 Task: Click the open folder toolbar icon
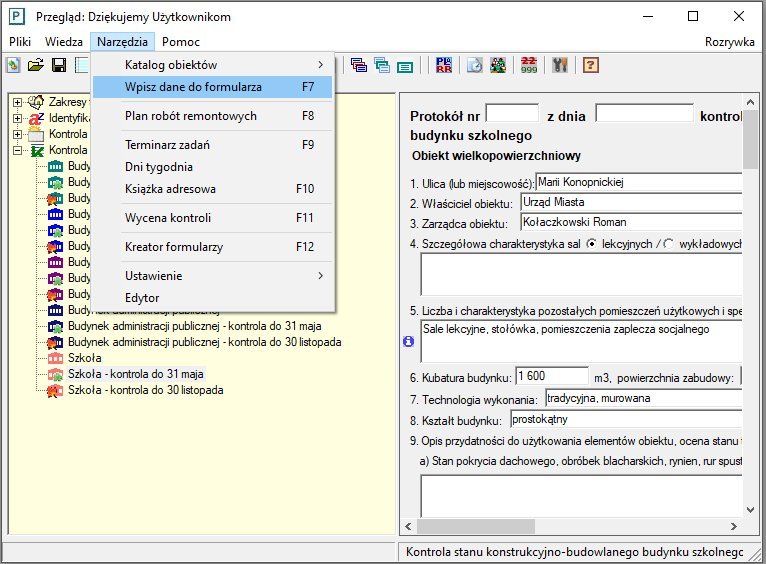pos(36,66)
